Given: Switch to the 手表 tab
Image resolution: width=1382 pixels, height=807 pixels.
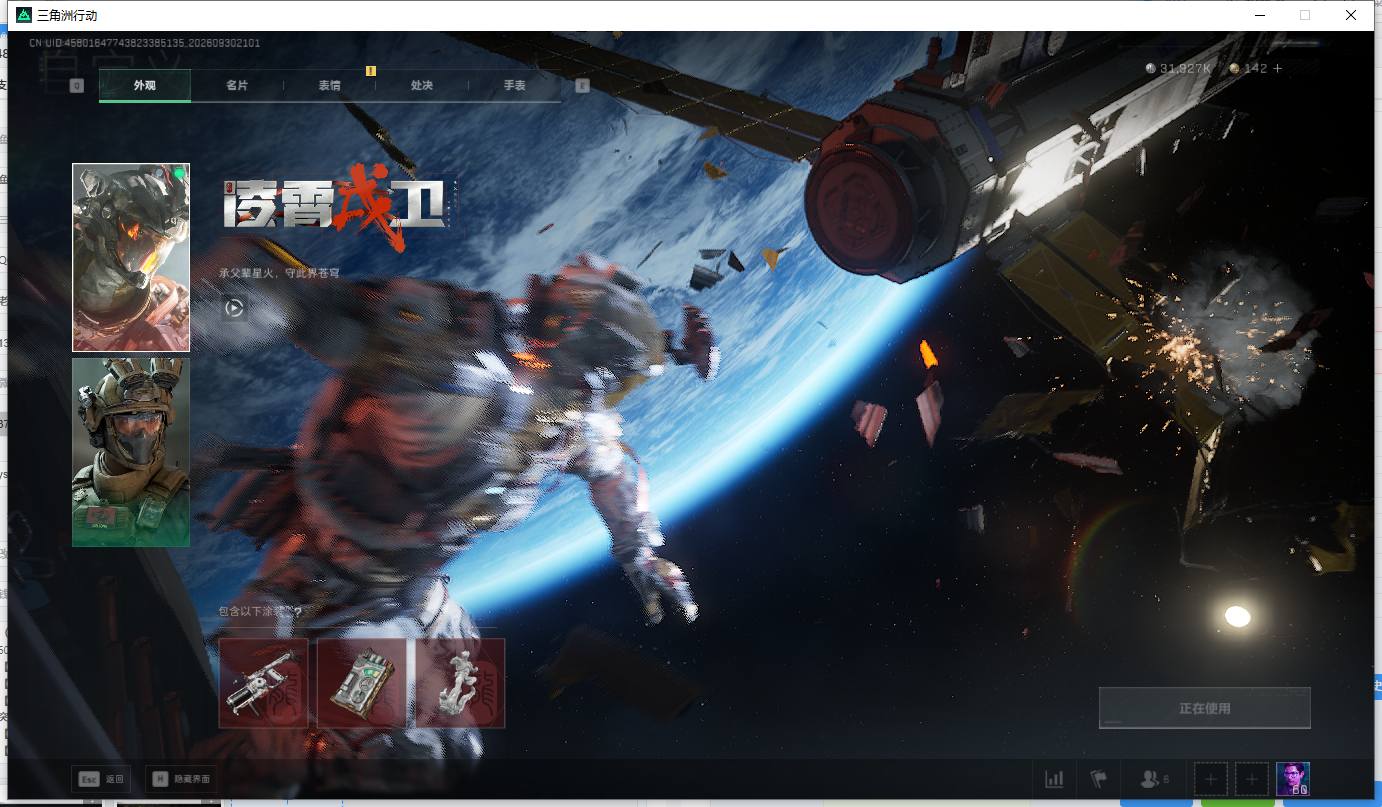Looking at the screenshot, I should (x=514, y=86).
